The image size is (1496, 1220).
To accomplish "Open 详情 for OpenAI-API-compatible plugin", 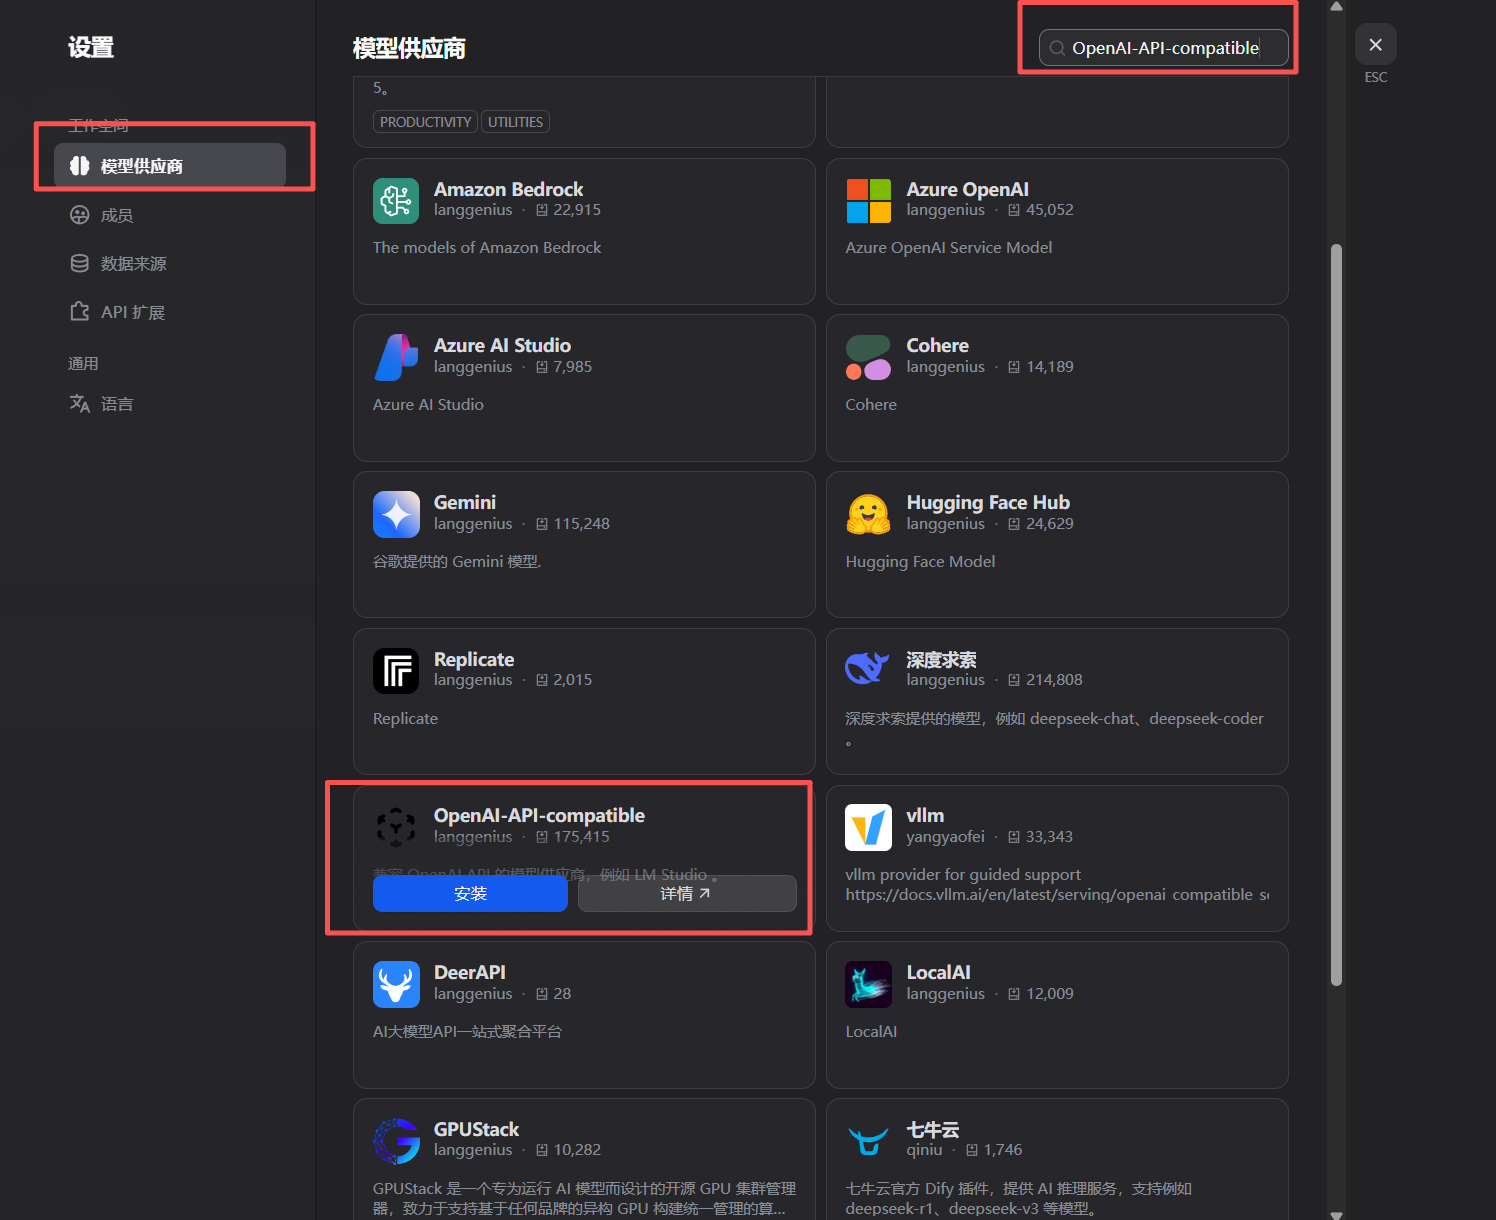I will coord(687,893).
